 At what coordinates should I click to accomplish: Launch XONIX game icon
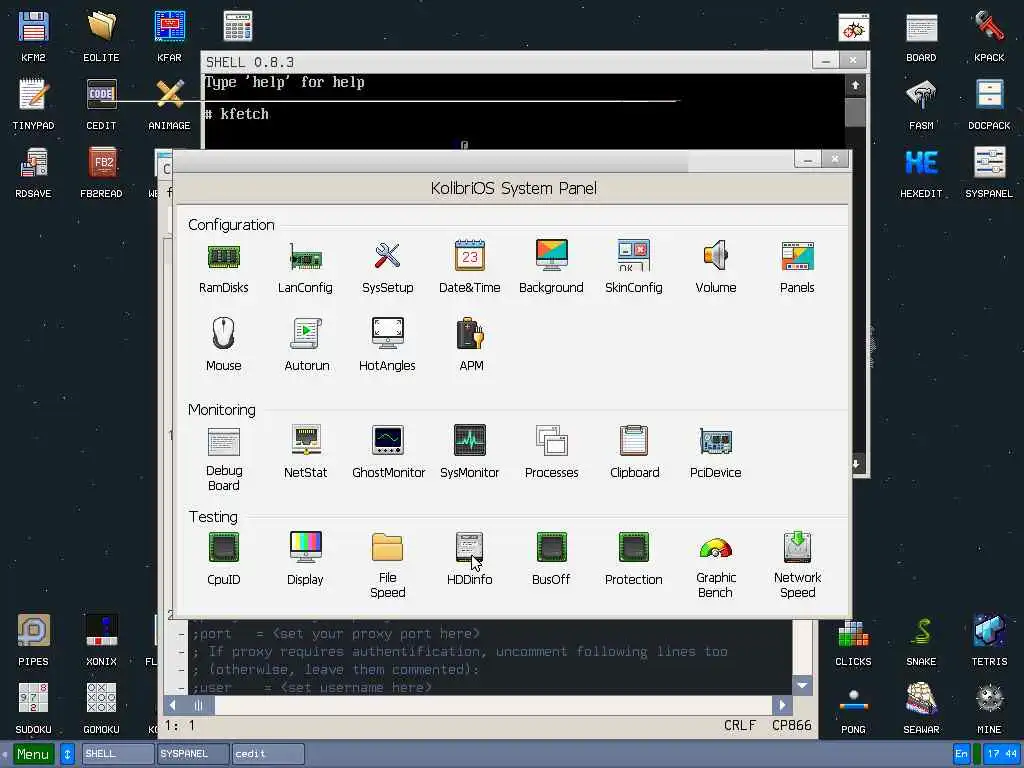tap(101, 641)
